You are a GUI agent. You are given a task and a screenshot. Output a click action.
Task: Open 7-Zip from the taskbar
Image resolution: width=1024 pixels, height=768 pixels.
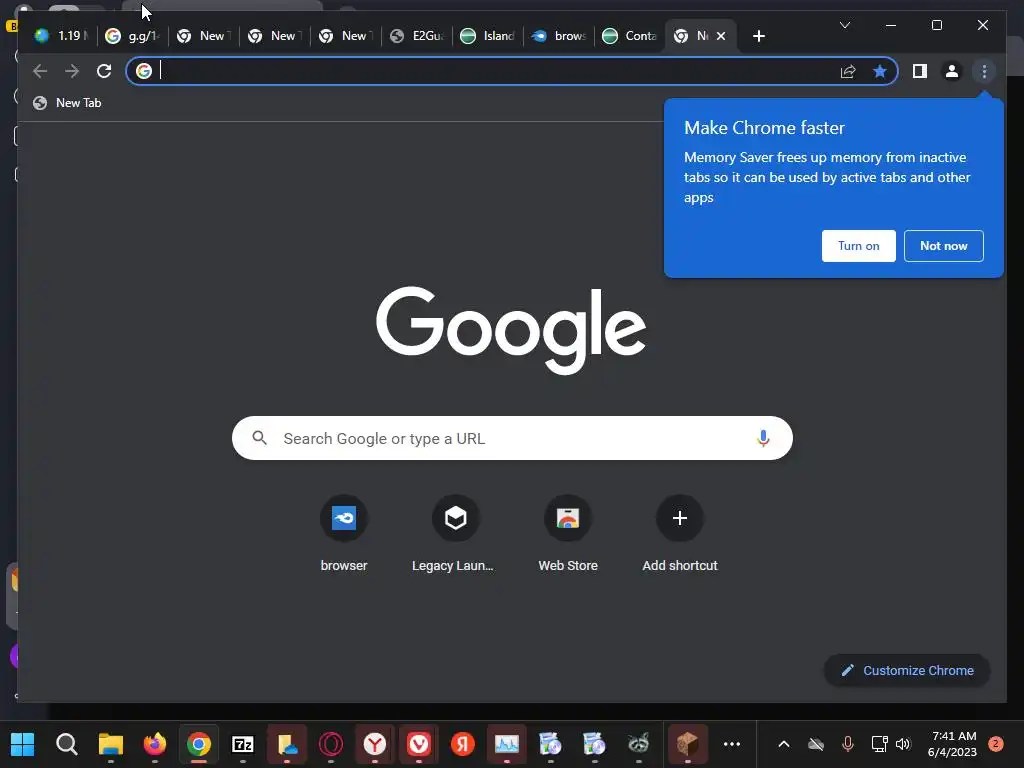pos(243,744)
